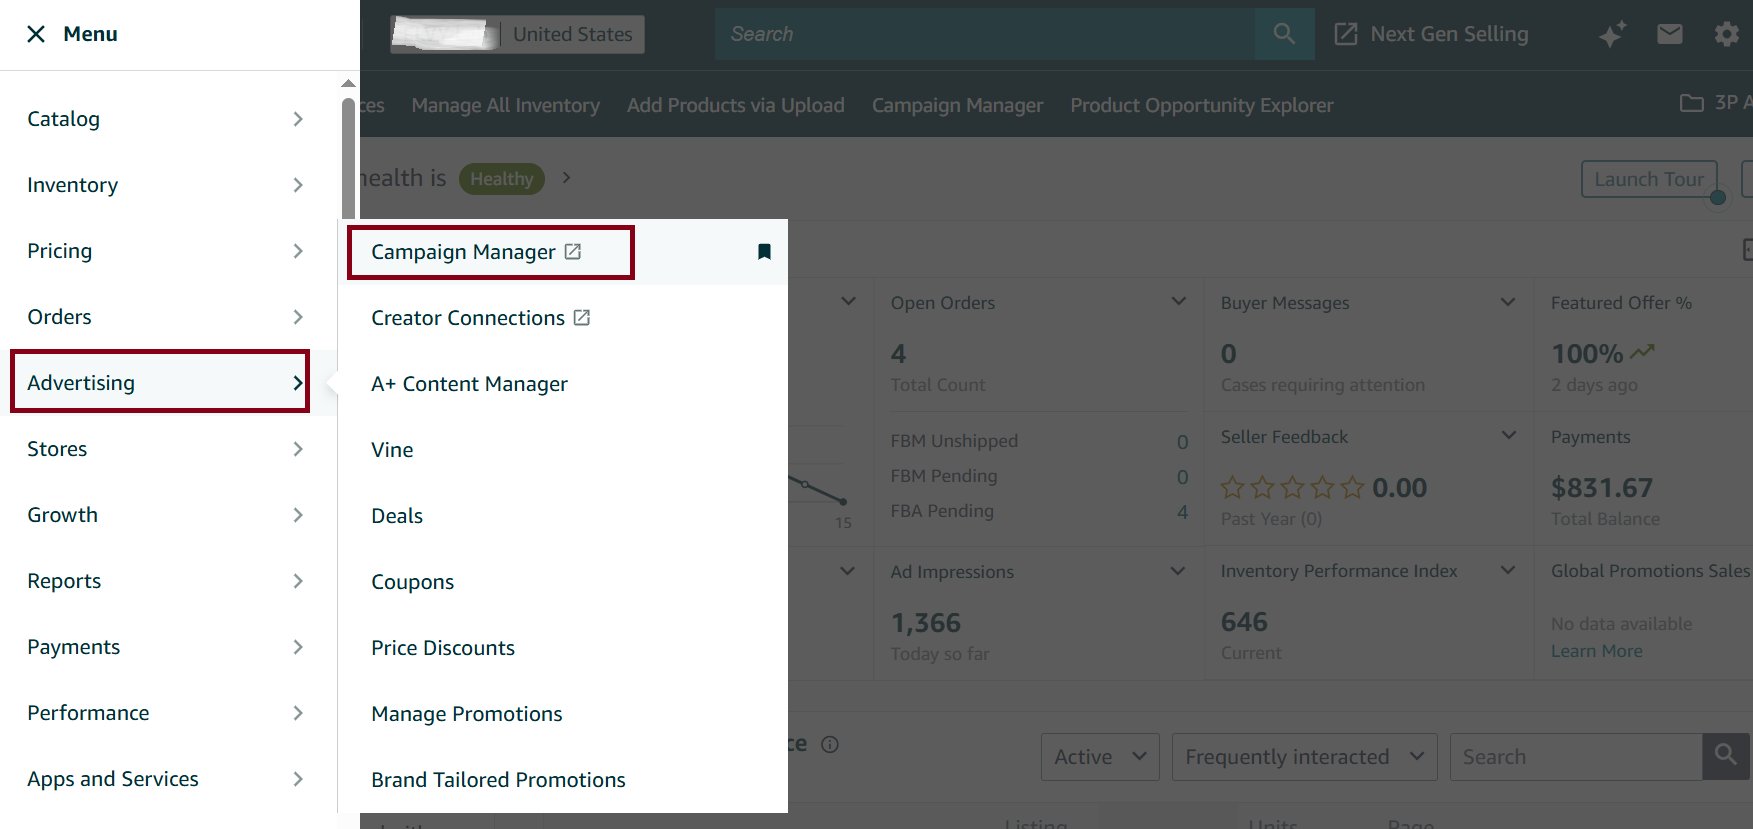Open the Campaign Manager top bar link
This screenshot has width=1753, height=829.
coord(957,105)
